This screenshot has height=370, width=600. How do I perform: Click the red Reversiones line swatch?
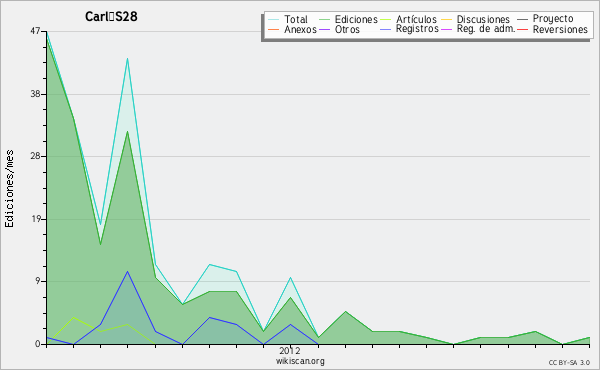pos(522,29)
